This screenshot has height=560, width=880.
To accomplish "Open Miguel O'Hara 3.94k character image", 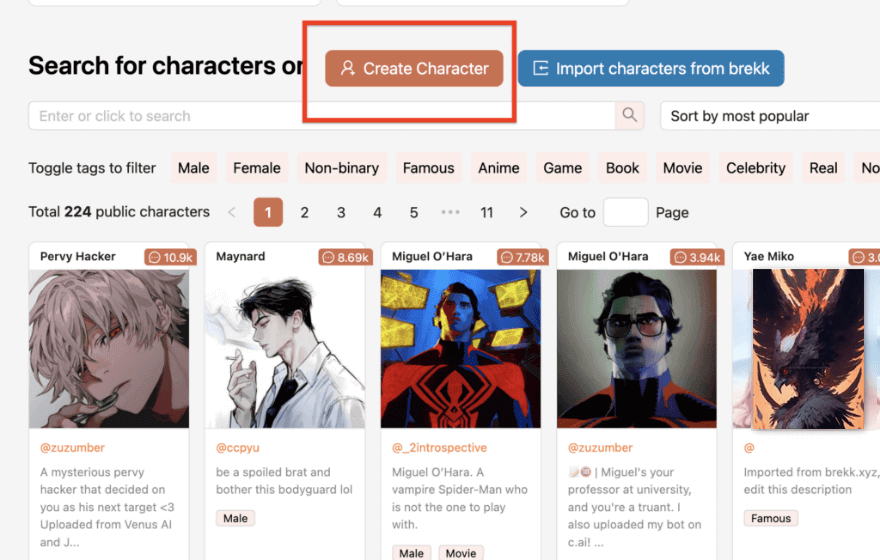I will pyautogui.click(x=637, y=348).
